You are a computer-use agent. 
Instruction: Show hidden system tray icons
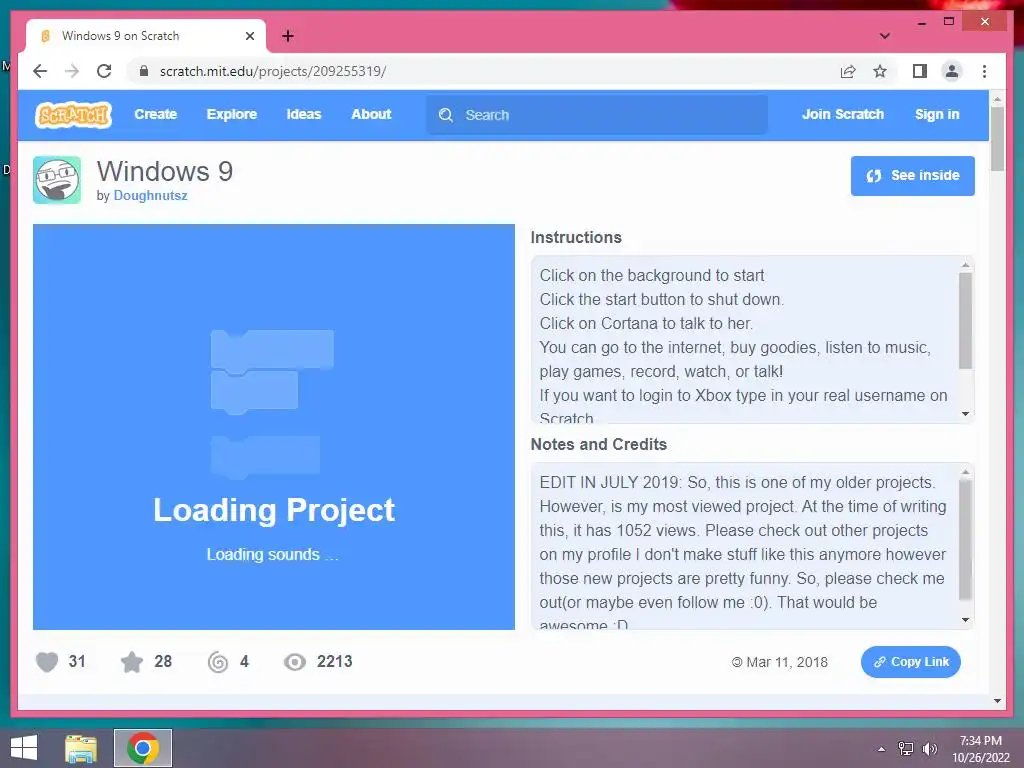tap(882, 749)
